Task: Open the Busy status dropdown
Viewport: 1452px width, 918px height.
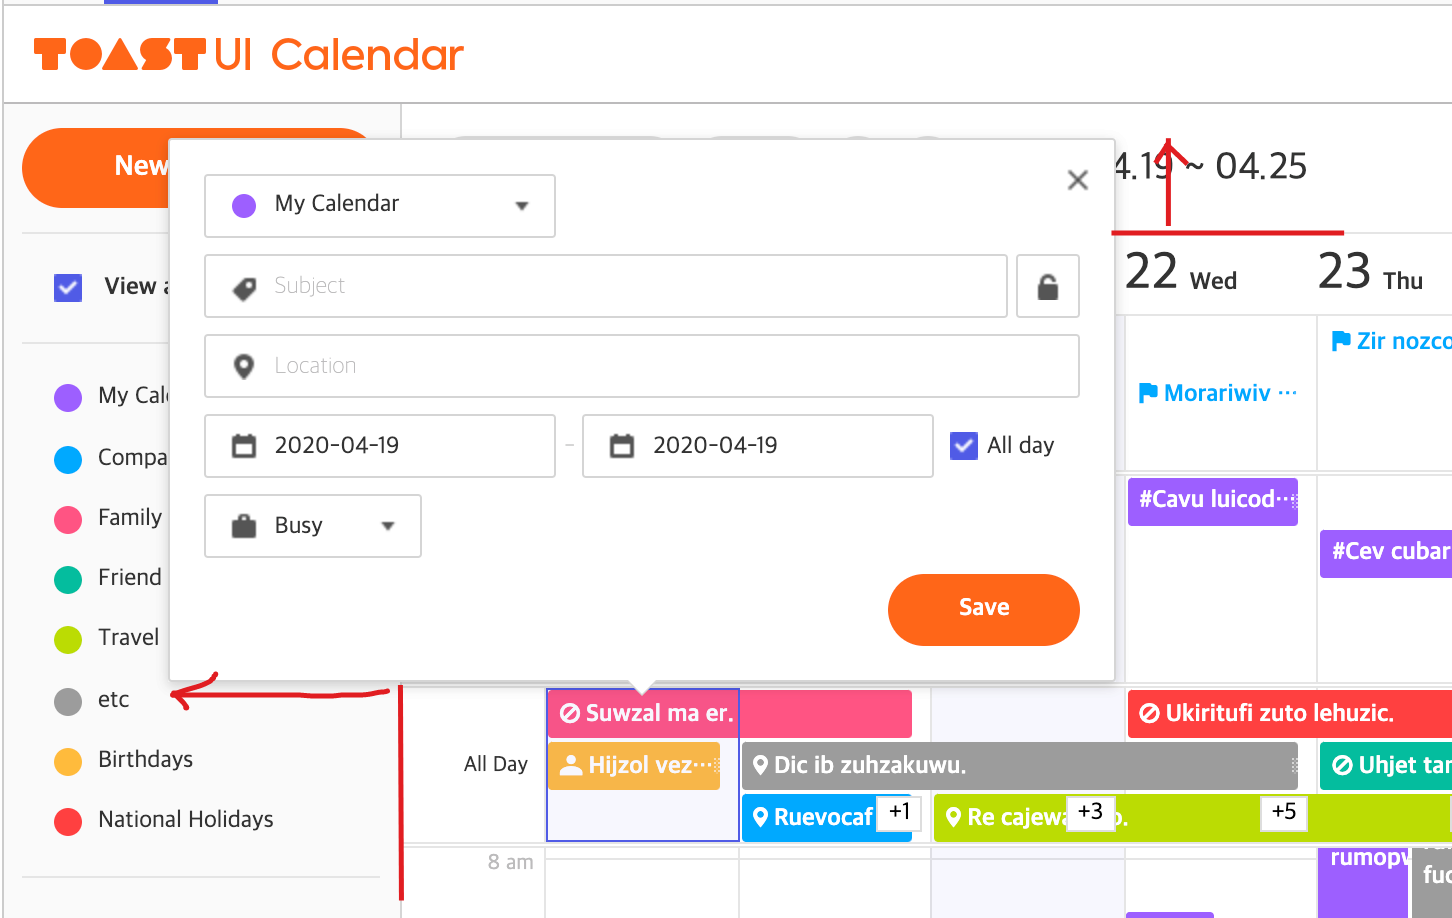Action: 389,525
